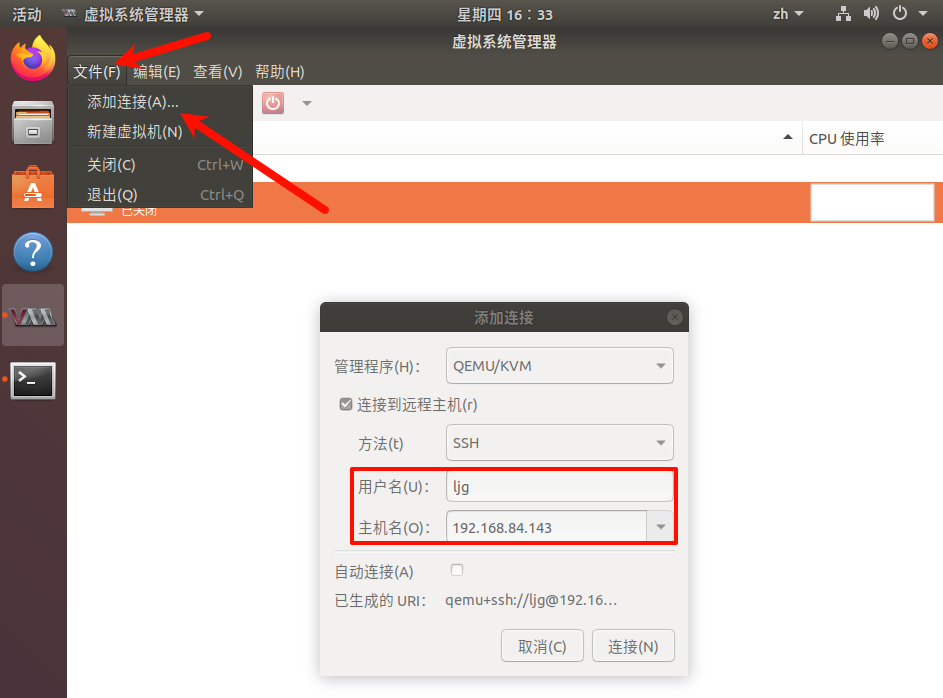Open the 管理程序 QEMU/KVM dropdown
Viewport: 943px width, 698px height.
tap(559, 365)
